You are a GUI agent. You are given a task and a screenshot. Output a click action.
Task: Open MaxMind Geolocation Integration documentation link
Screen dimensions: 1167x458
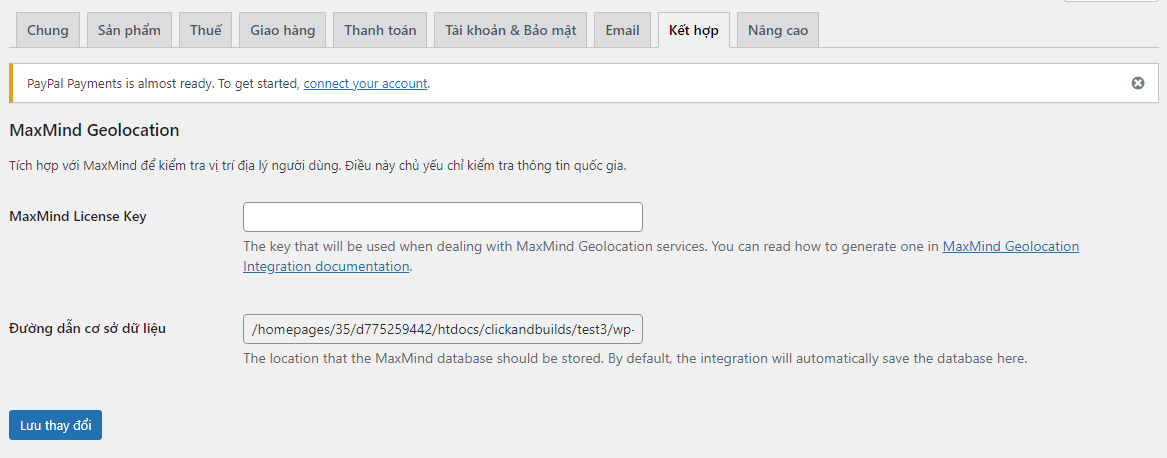(1010, 246)
